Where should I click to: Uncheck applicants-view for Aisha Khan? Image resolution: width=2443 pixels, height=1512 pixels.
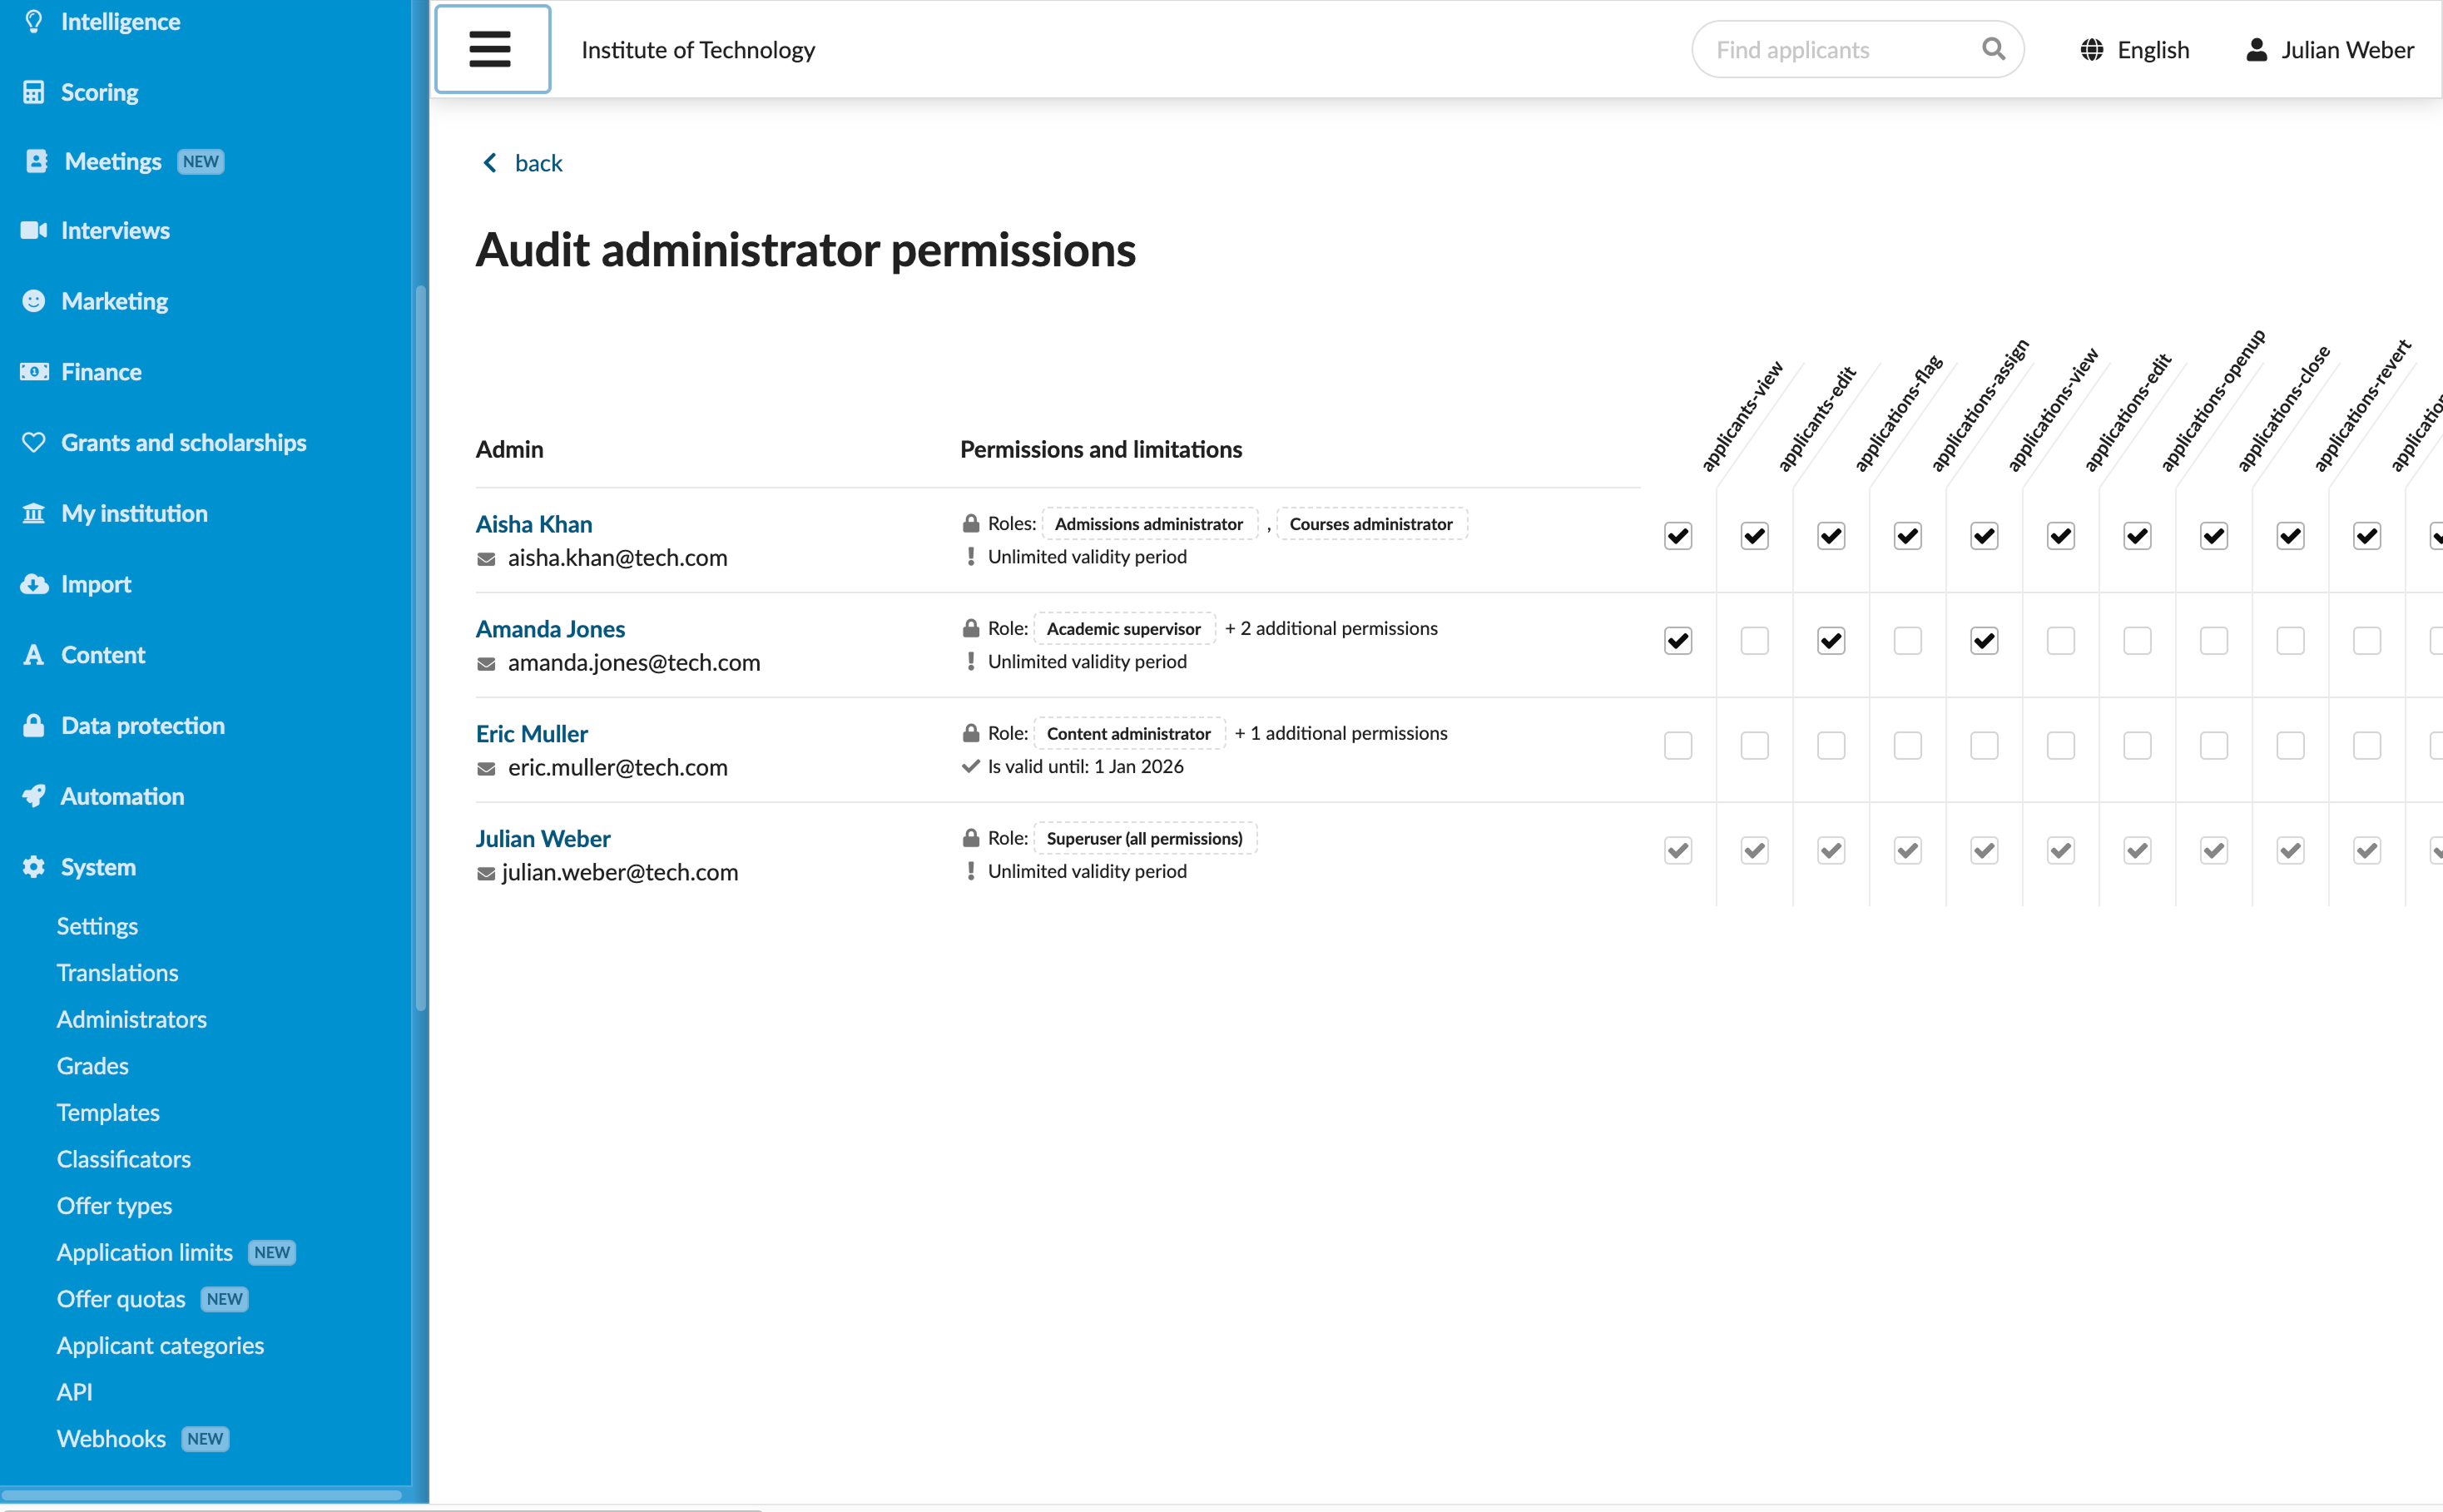point(1678,536)
